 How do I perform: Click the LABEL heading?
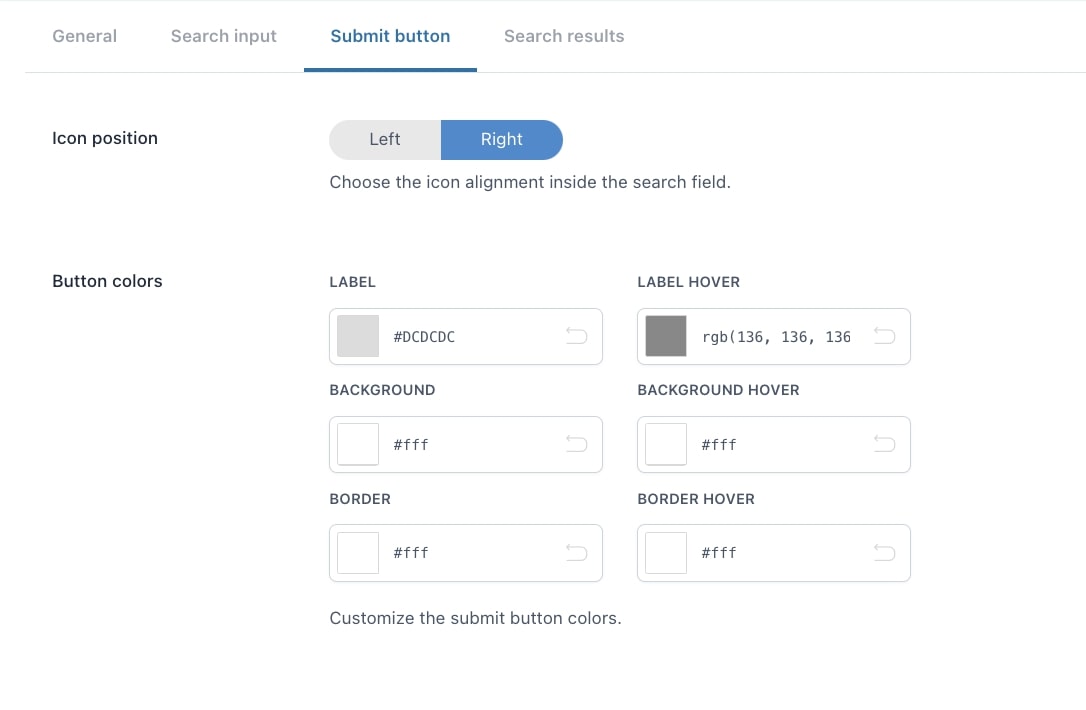[x=353, y=282]
